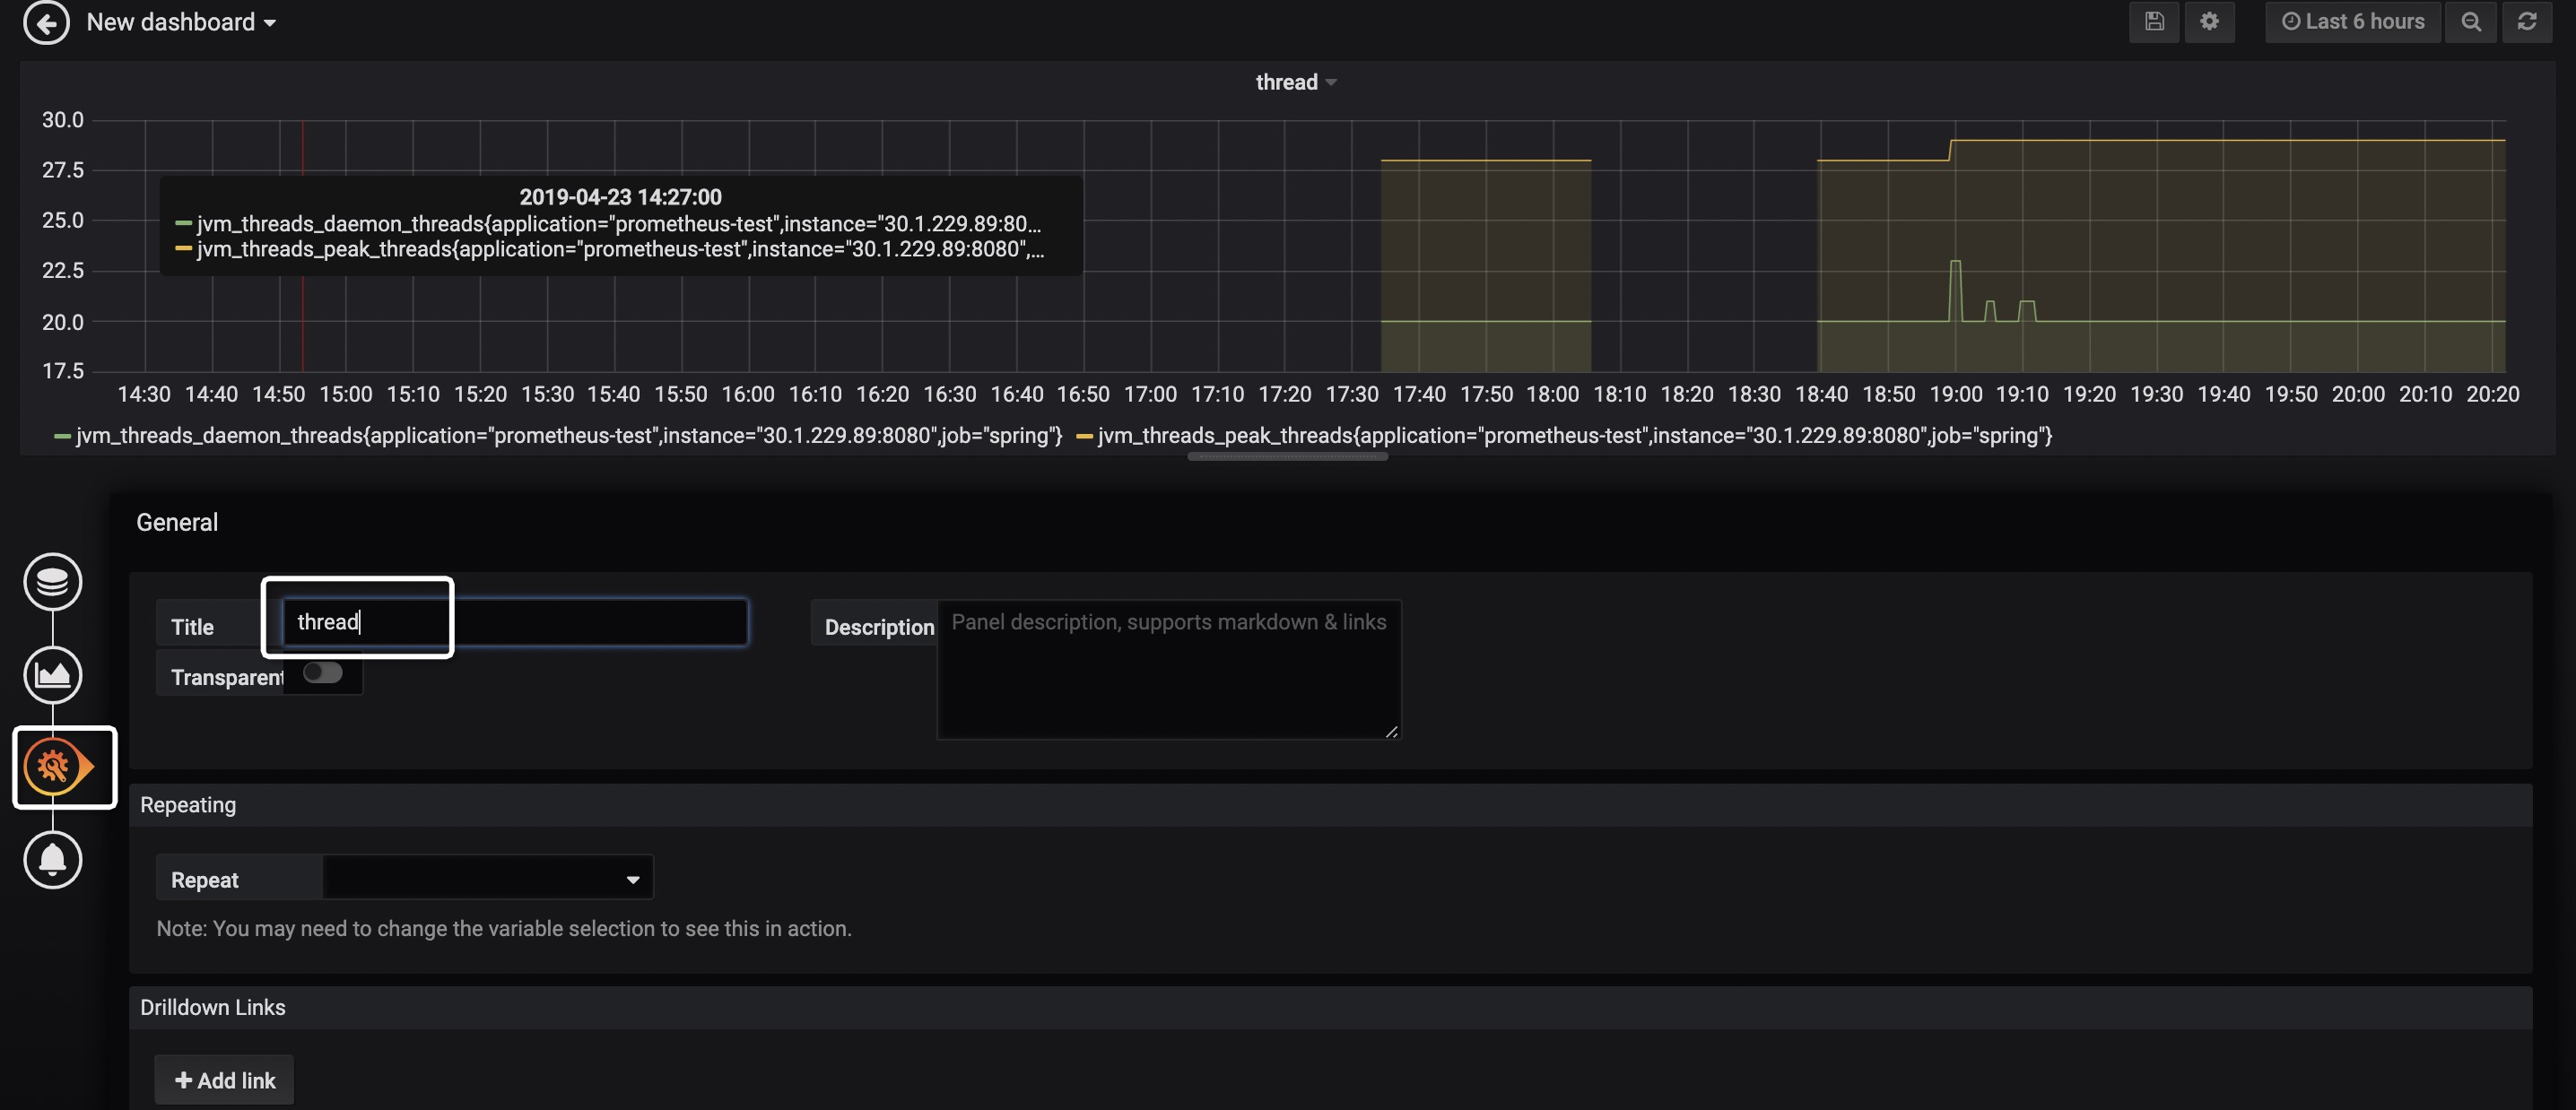Click the Add link button under Drilldown Links
This screenshot has height=1110, width=2576.
click(x=224, y=1080)
